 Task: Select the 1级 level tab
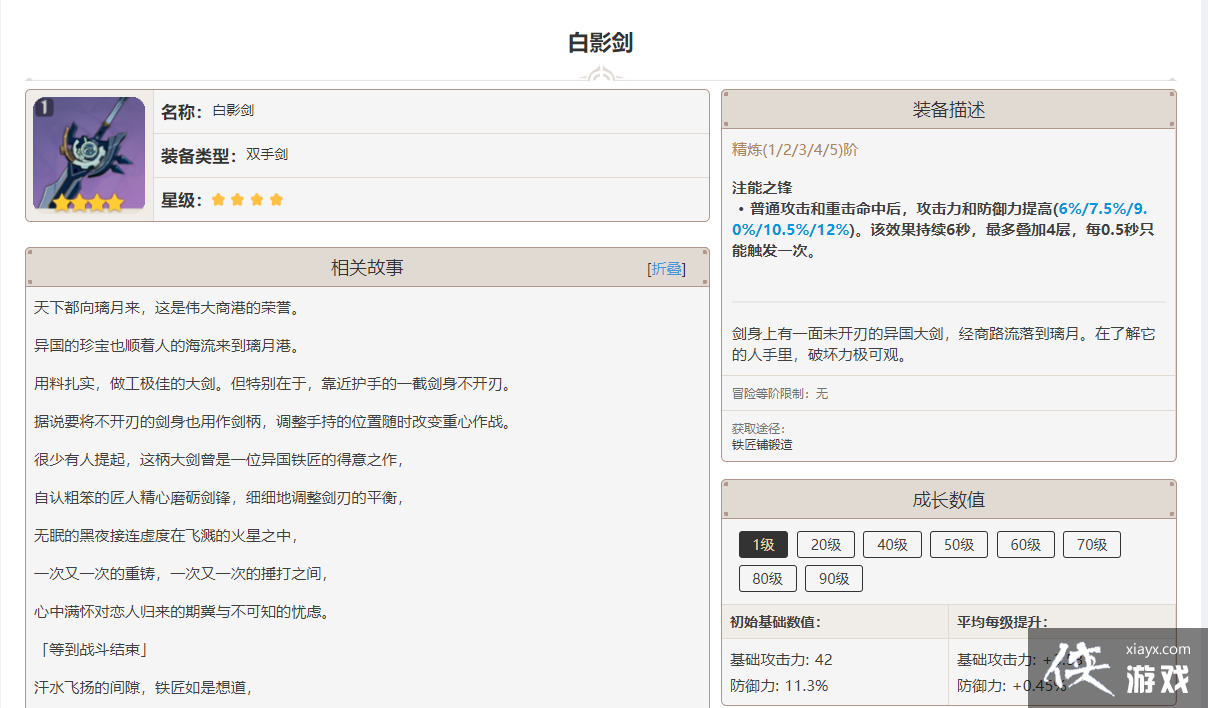[763, 545]
